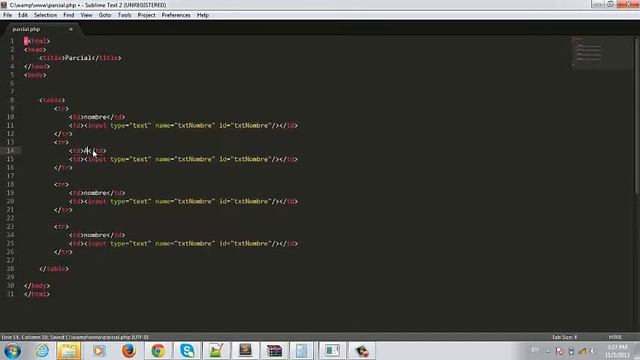Open the Preferences menu
This screenshot has height=360, width=640.
tap(176, 15)
